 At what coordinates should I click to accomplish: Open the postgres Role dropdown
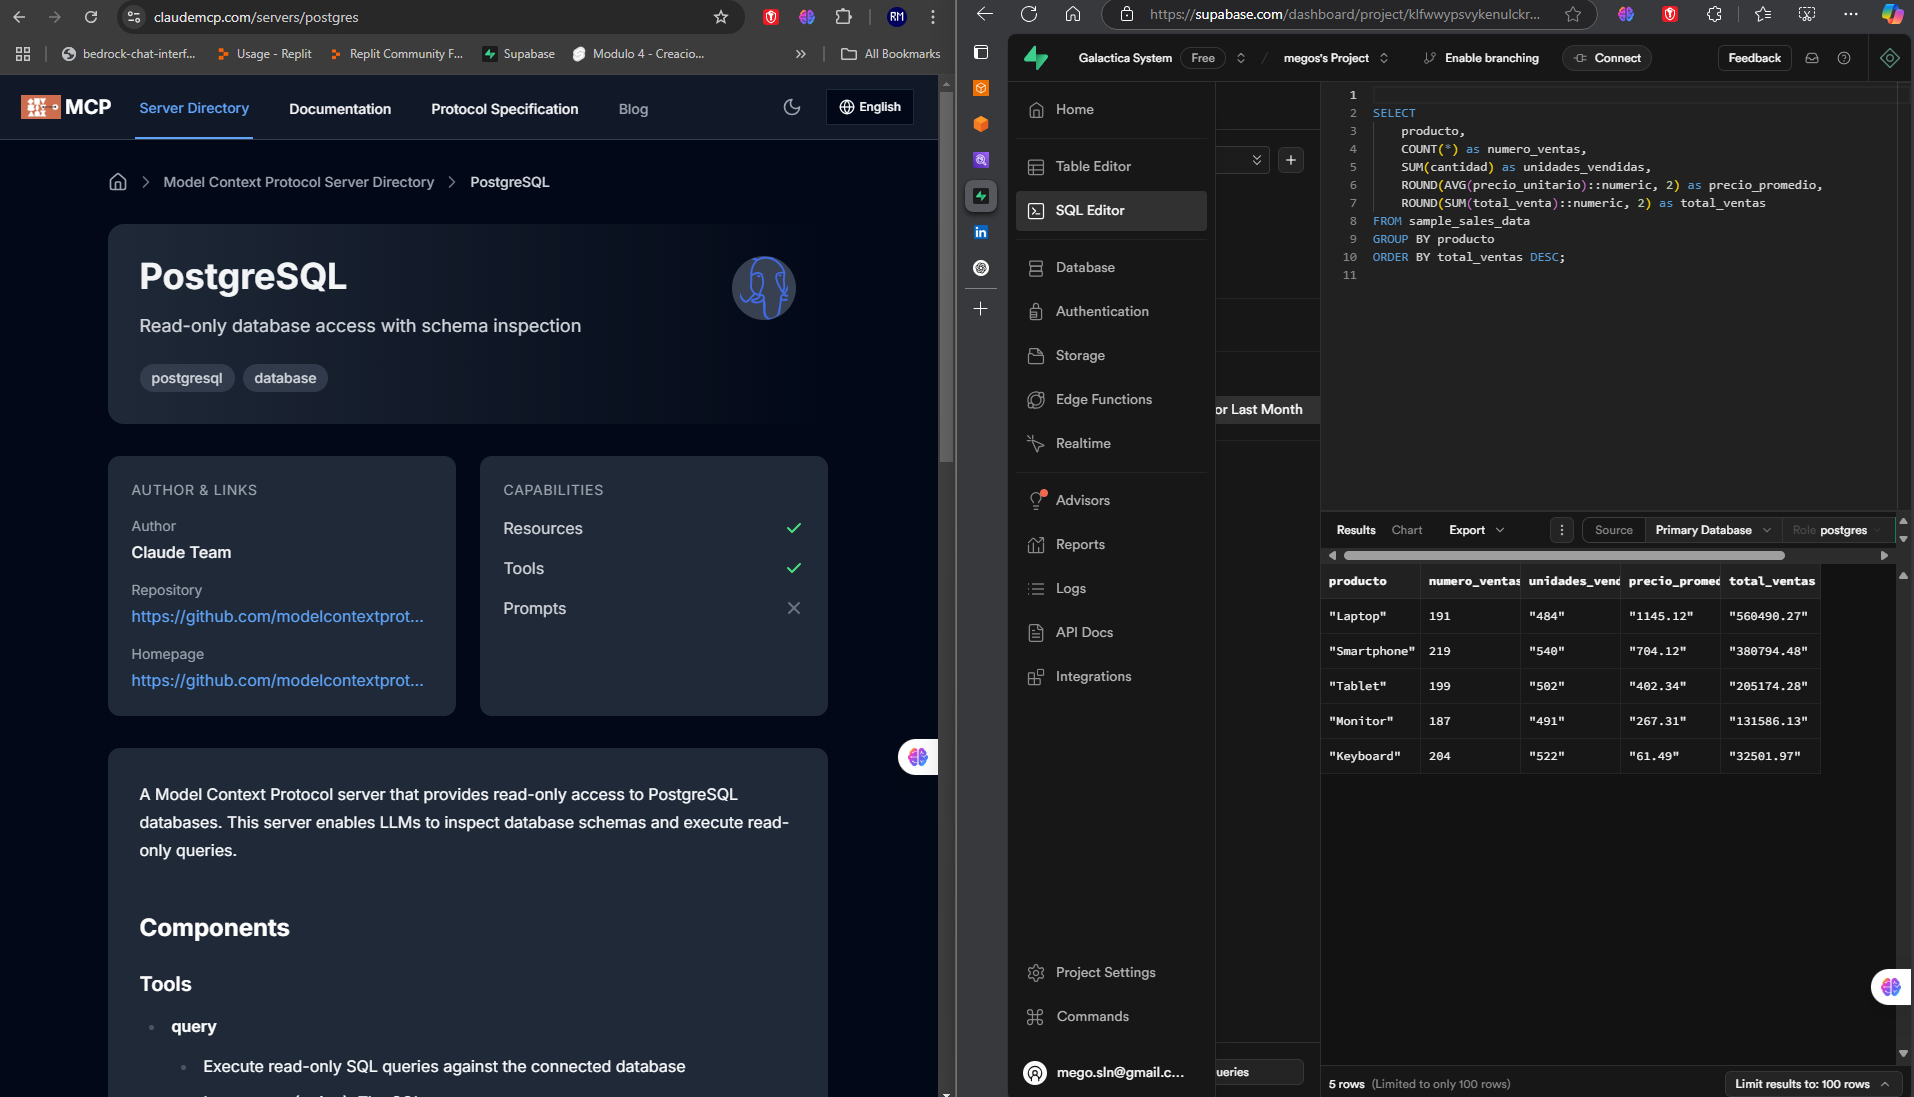[1836, 530]
